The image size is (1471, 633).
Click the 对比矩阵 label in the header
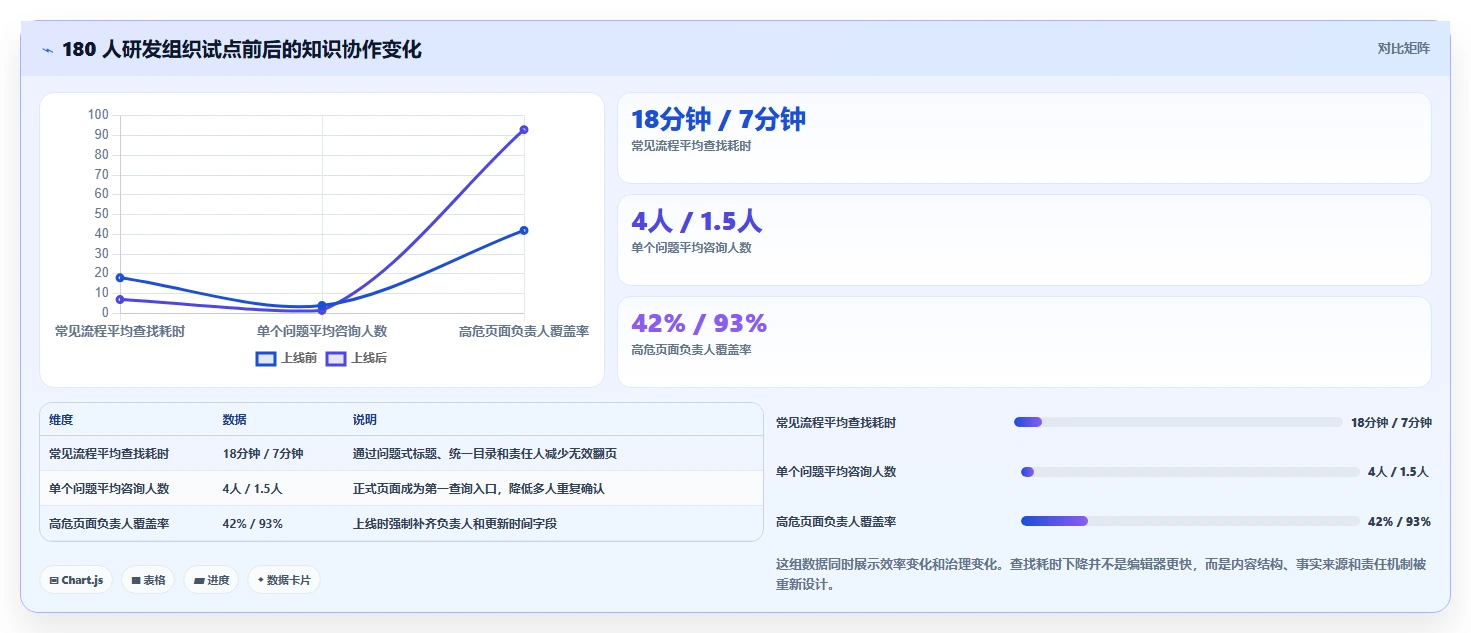[x=1404, y=48]
